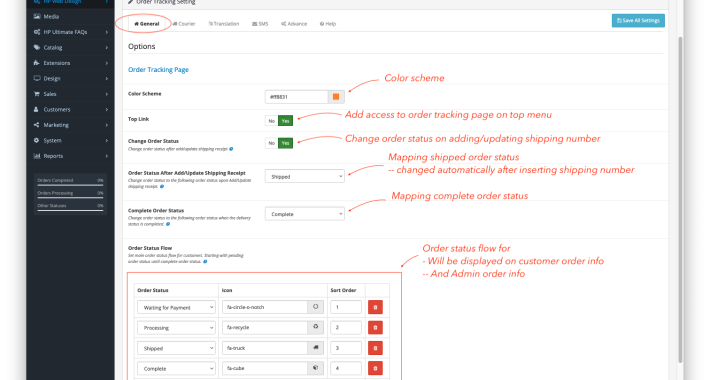Click help icon under Complete Order Status description
The image size is (710, 380).
coord(168,224)
